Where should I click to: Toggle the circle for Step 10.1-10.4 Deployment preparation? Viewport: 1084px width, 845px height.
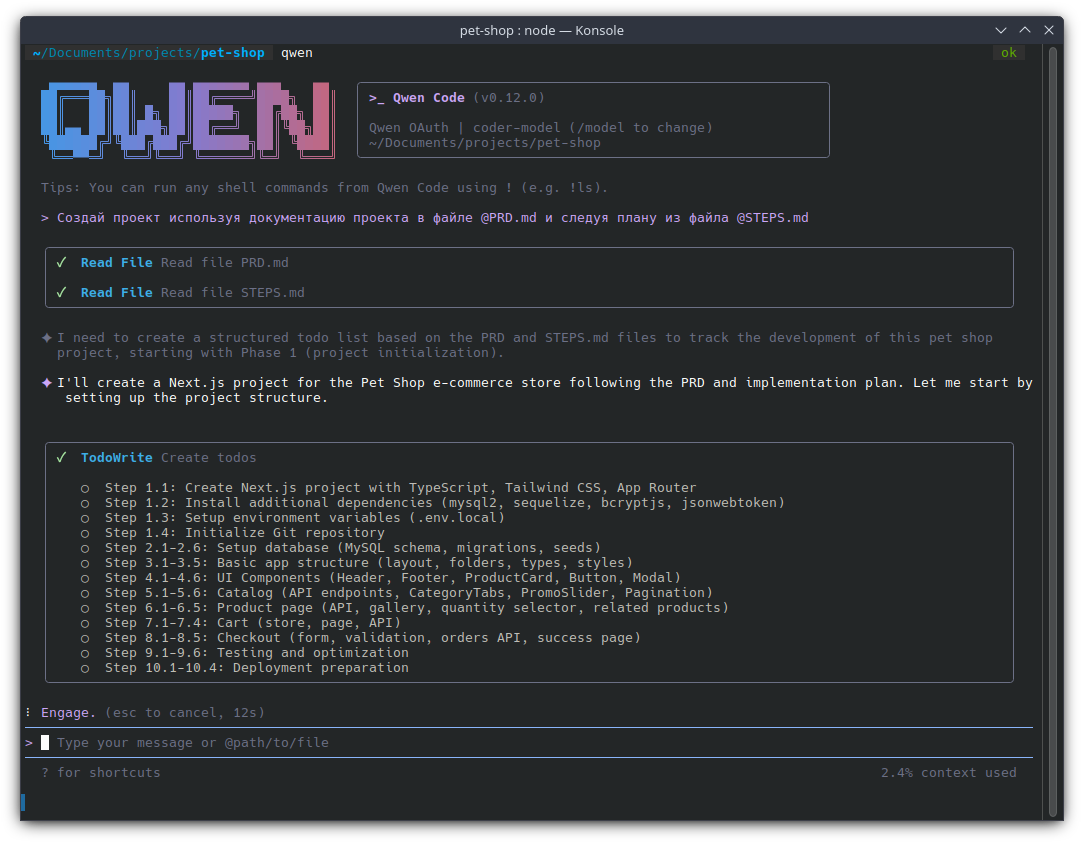coord(84,667)
